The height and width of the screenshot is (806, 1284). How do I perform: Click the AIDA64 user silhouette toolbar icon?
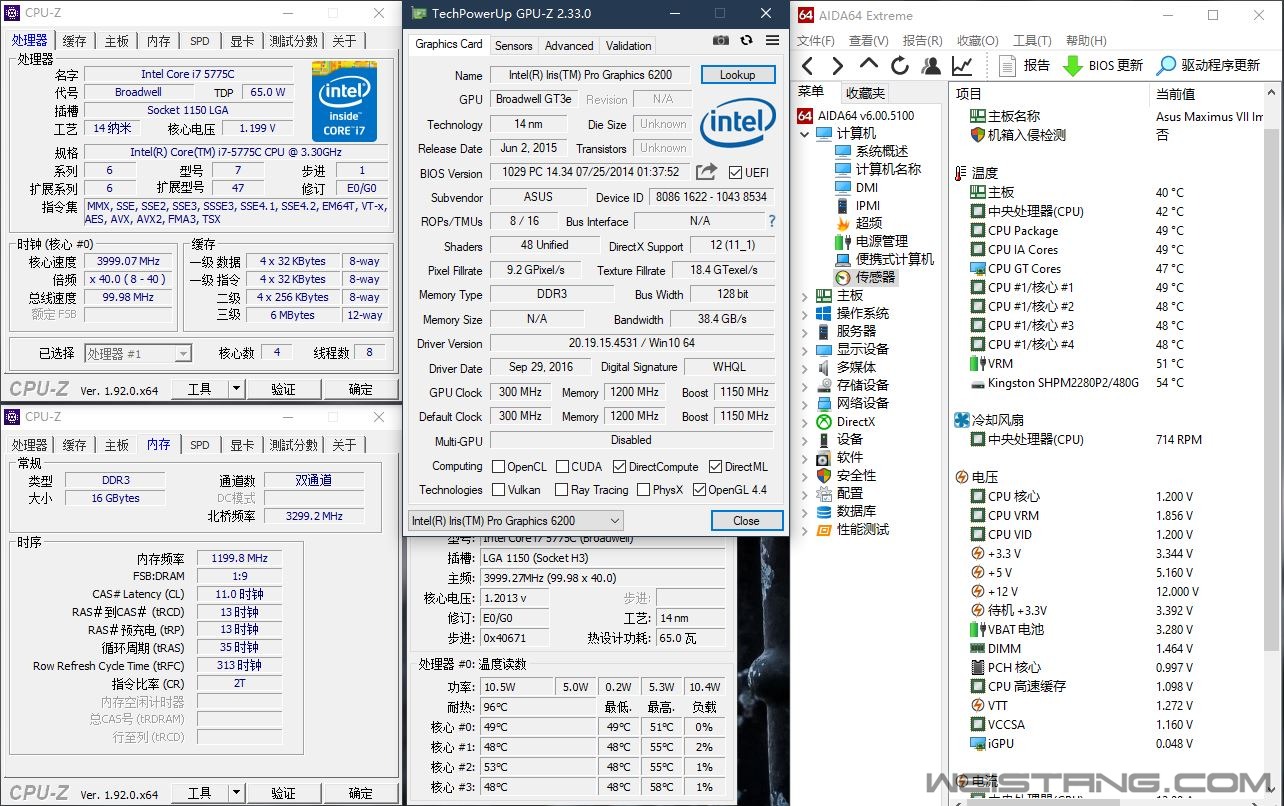point(931,65)
